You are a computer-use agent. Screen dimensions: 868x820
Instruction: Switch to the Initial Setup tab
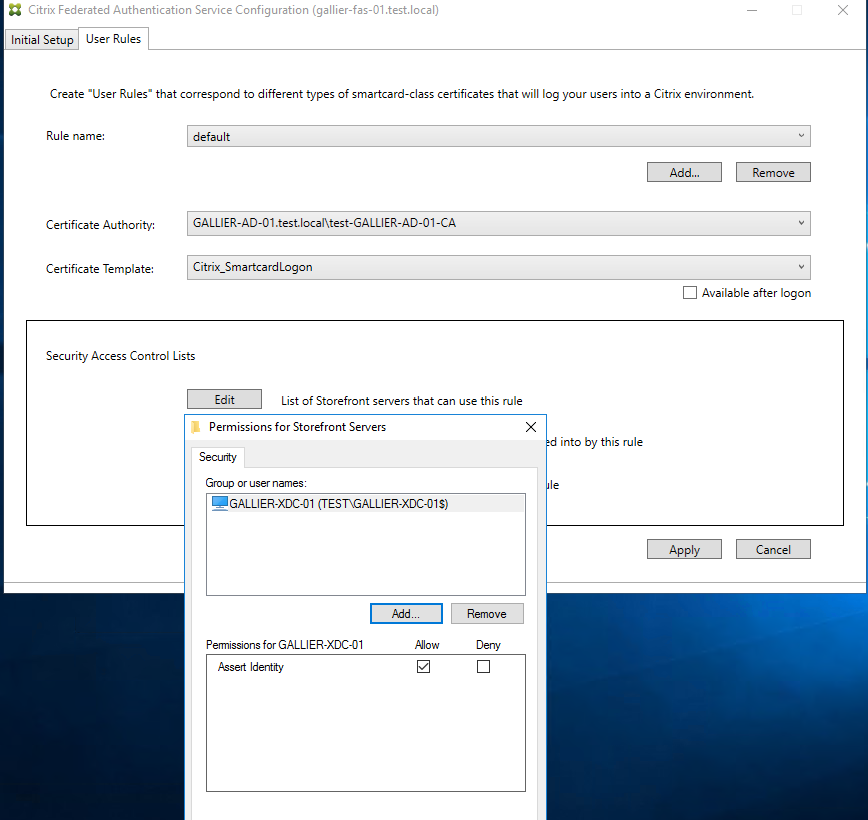point(42,40)
